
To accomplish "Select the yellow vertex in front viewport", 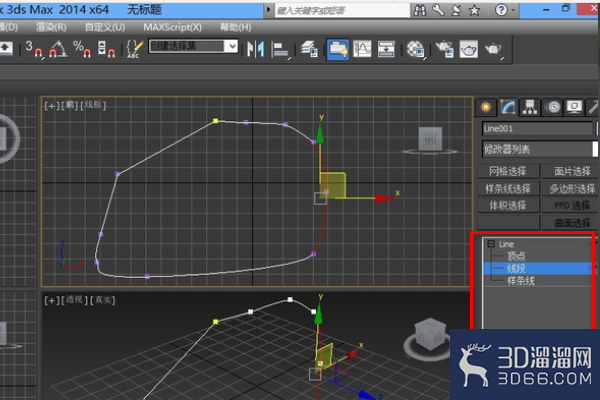I will tap(215, 121).
